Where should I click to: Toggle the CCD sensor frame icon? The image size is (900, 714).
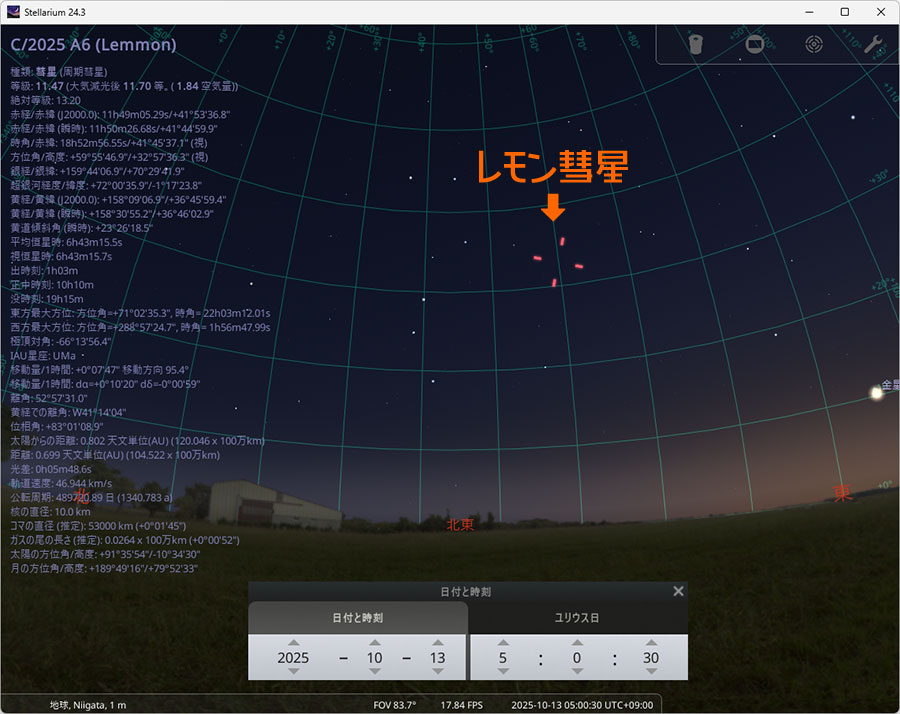coord(755,44)
